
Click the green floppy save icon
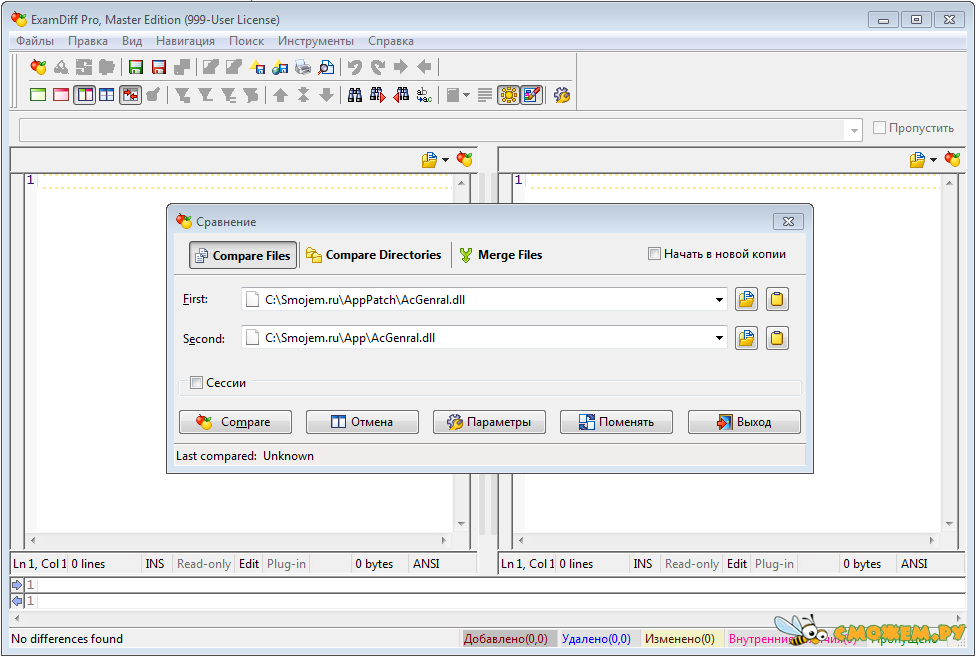tap(136, 67)
